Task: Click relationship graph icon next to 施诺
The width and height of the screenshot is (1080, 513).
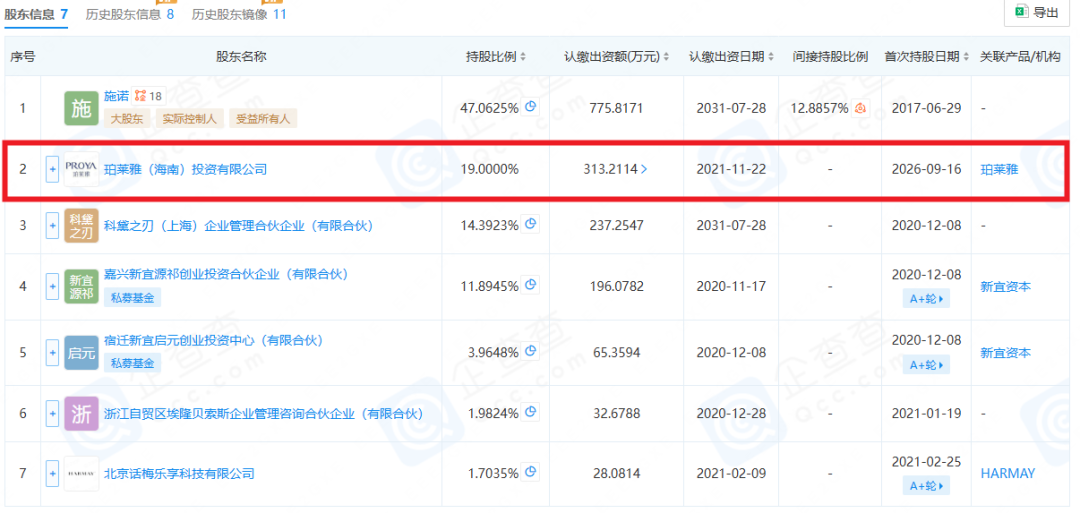Action: pyautogui.click(x=141, y=95)
